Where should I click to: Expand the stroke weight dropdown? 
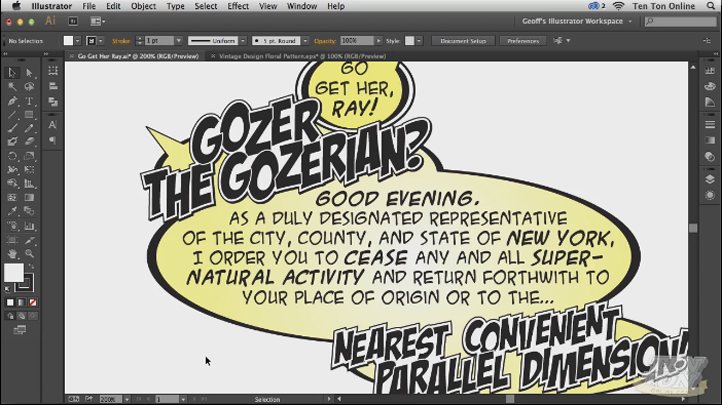pyautogui.click(x=179, y=41)
